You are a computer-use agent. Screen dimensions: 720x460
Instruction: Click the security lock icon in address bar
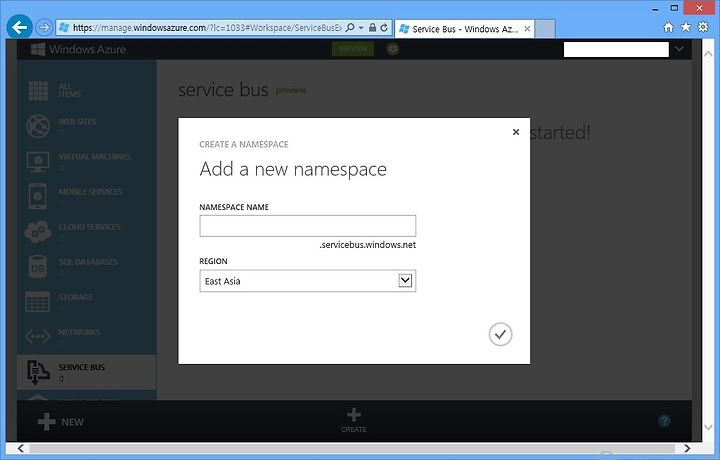pos(372,28)
